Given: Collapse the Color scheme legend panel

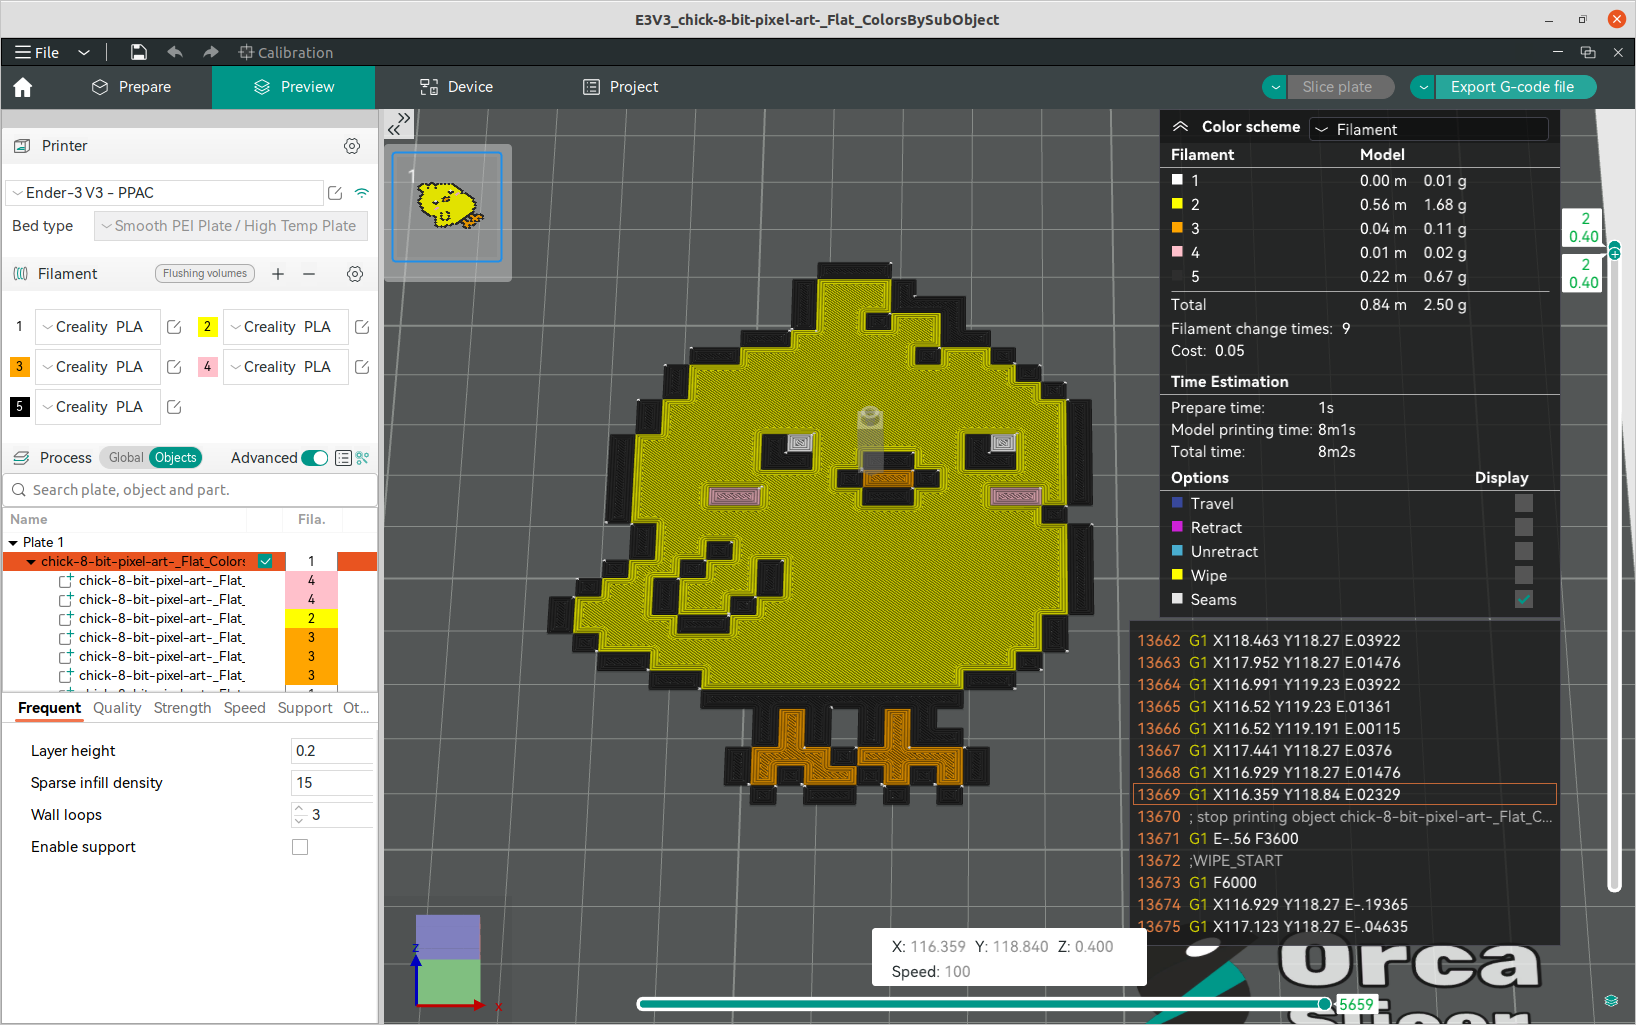Looking at the screenshot, I should click(1180, 127).
